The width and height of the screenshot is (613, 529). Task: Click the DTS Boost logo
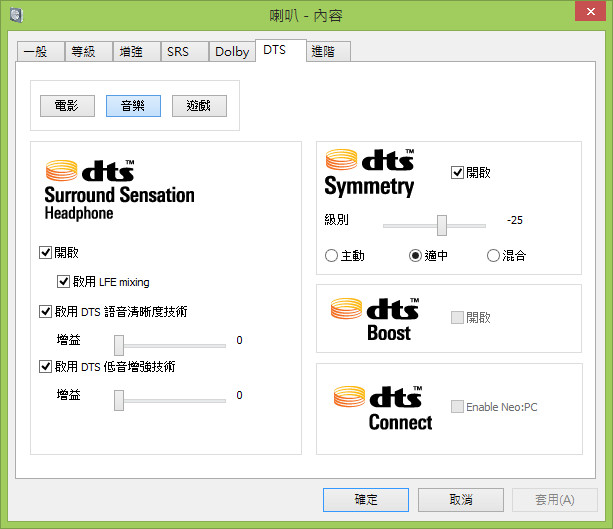point(375,319)
